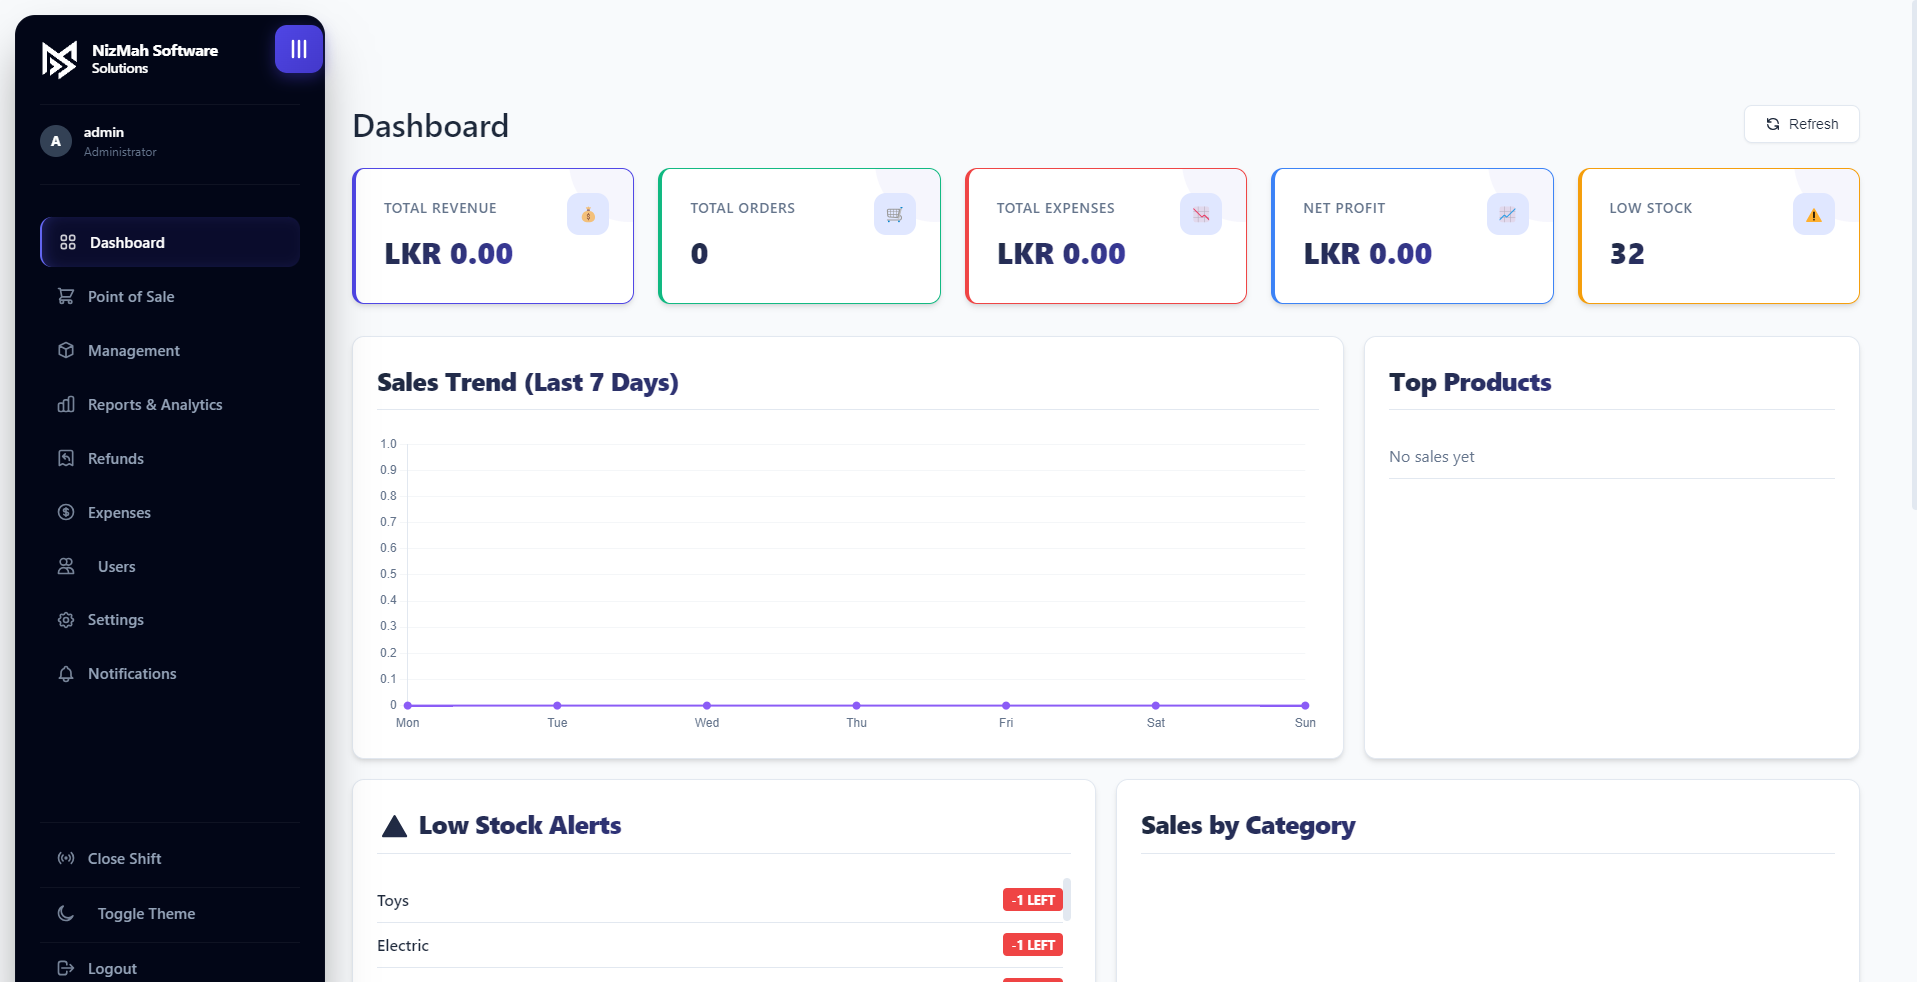This screenshot has width=1917, height=982.
Task: Click the warning triangle icon in Low Stock
Action: click(1813, 214)
